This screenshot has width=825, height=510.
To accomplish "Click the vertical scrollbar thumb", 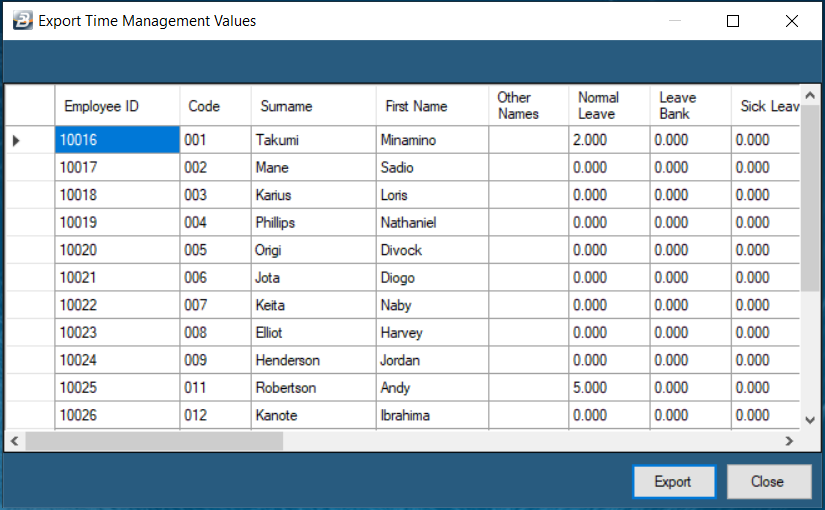I will click(x=810, y=197).
